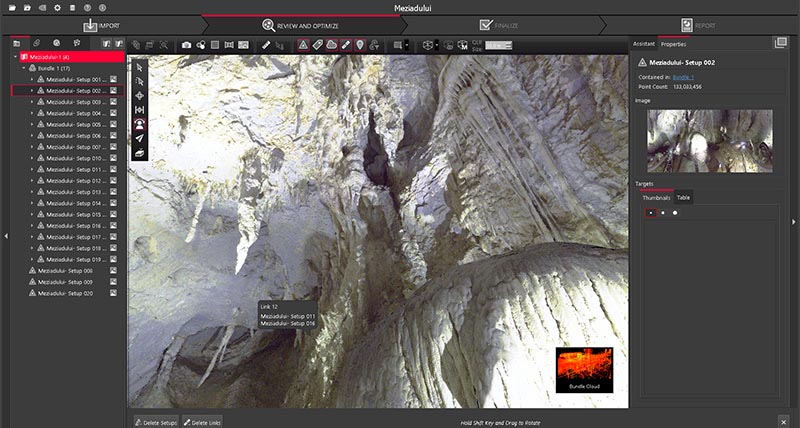Screen dimensions: 800x428
Task: Switch to the Assistant tab
Action: (643, 44)
